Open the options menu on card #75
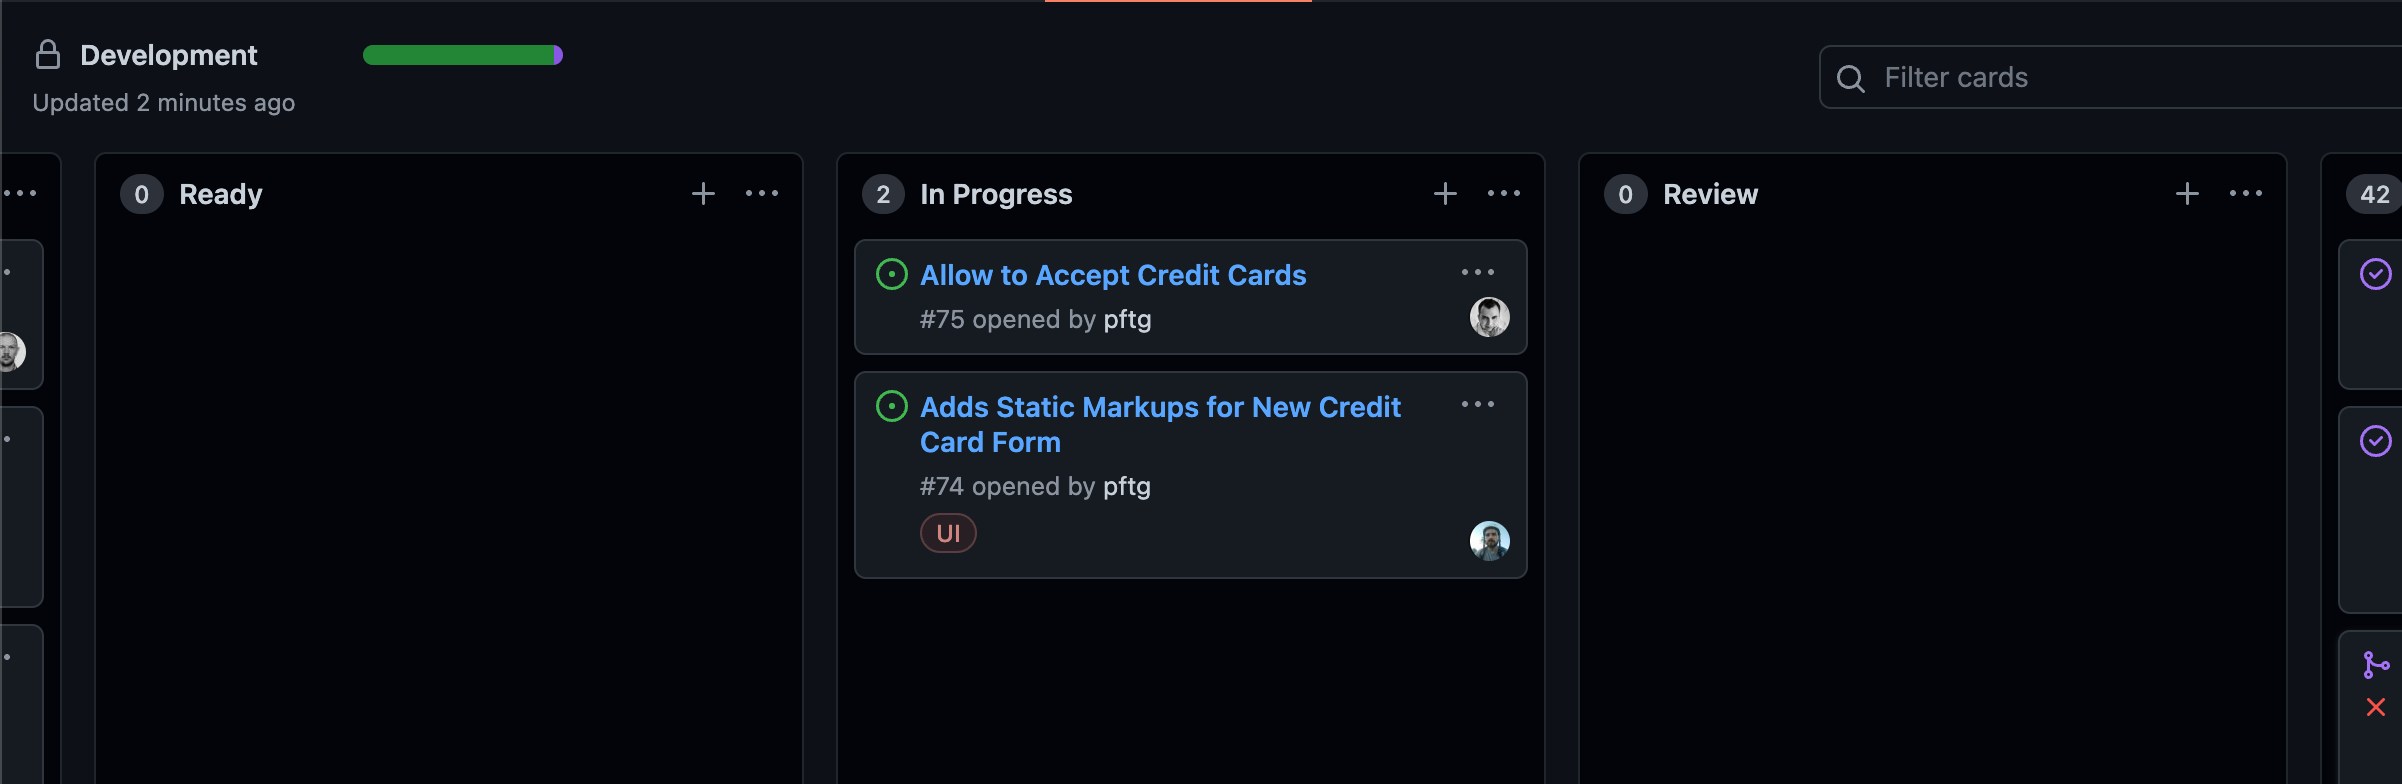This screenshot has height=784, width=2402. [1478, 271]
